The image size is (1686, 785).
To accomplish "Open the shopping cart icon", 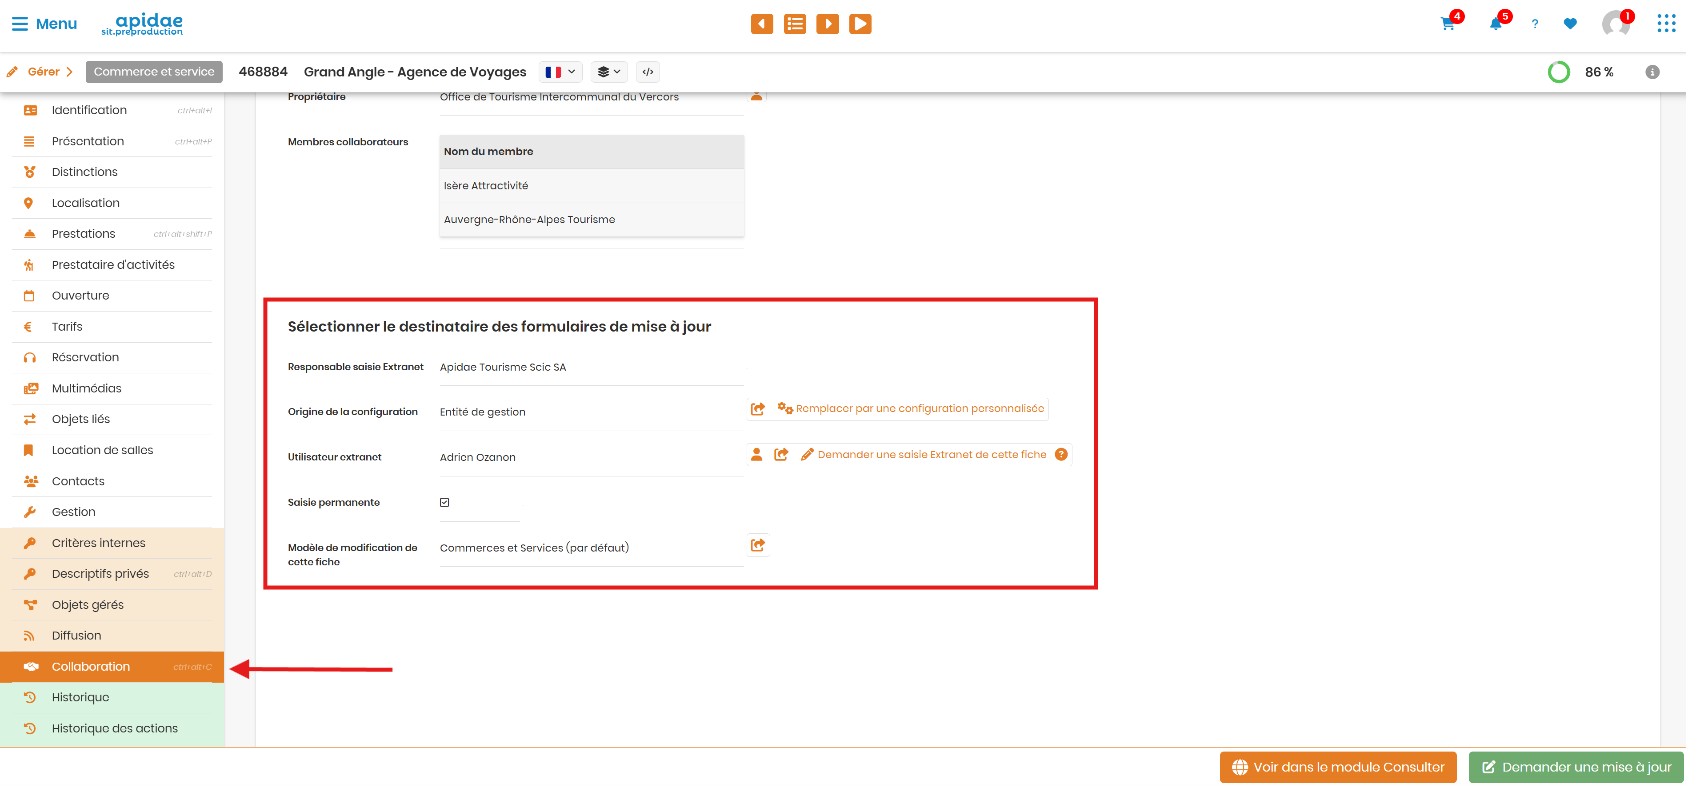I will point(1448,24).
